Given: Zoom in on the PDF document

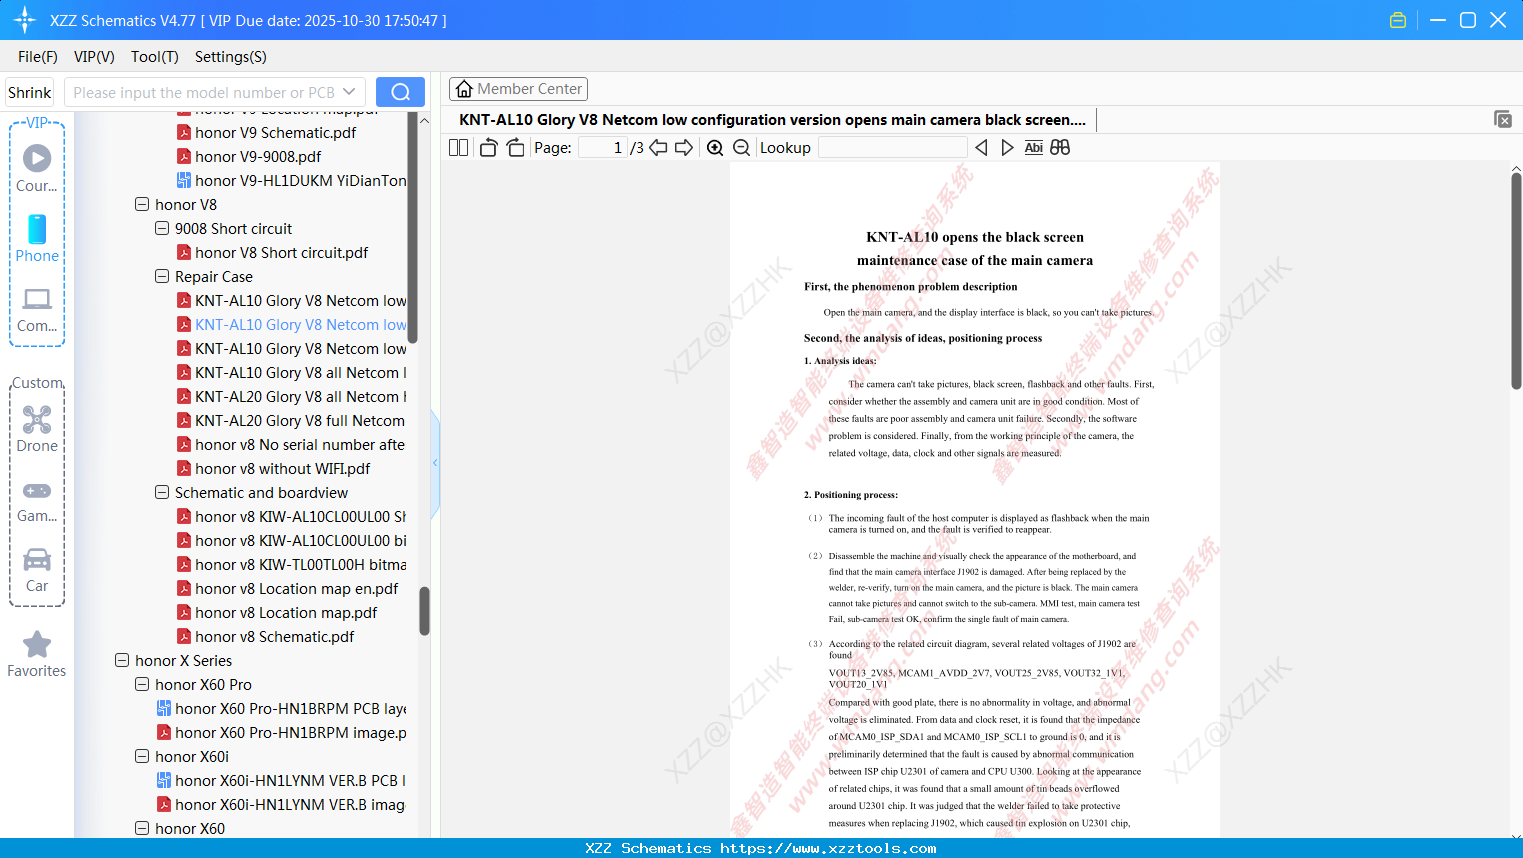Looking at the screenshot, I should tap(715, 148).
